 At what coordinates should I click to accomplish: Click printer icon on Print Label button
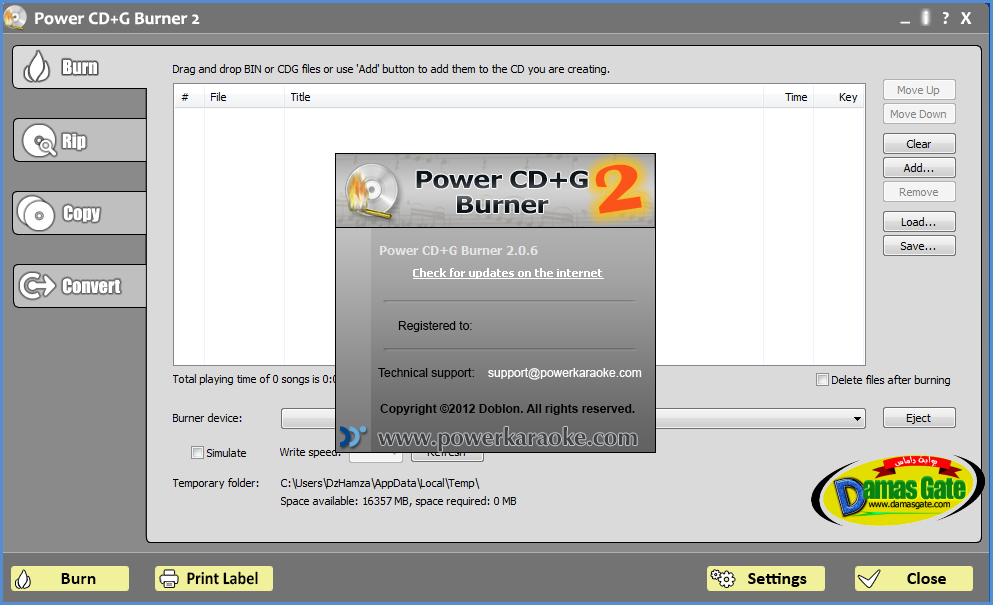168,578
